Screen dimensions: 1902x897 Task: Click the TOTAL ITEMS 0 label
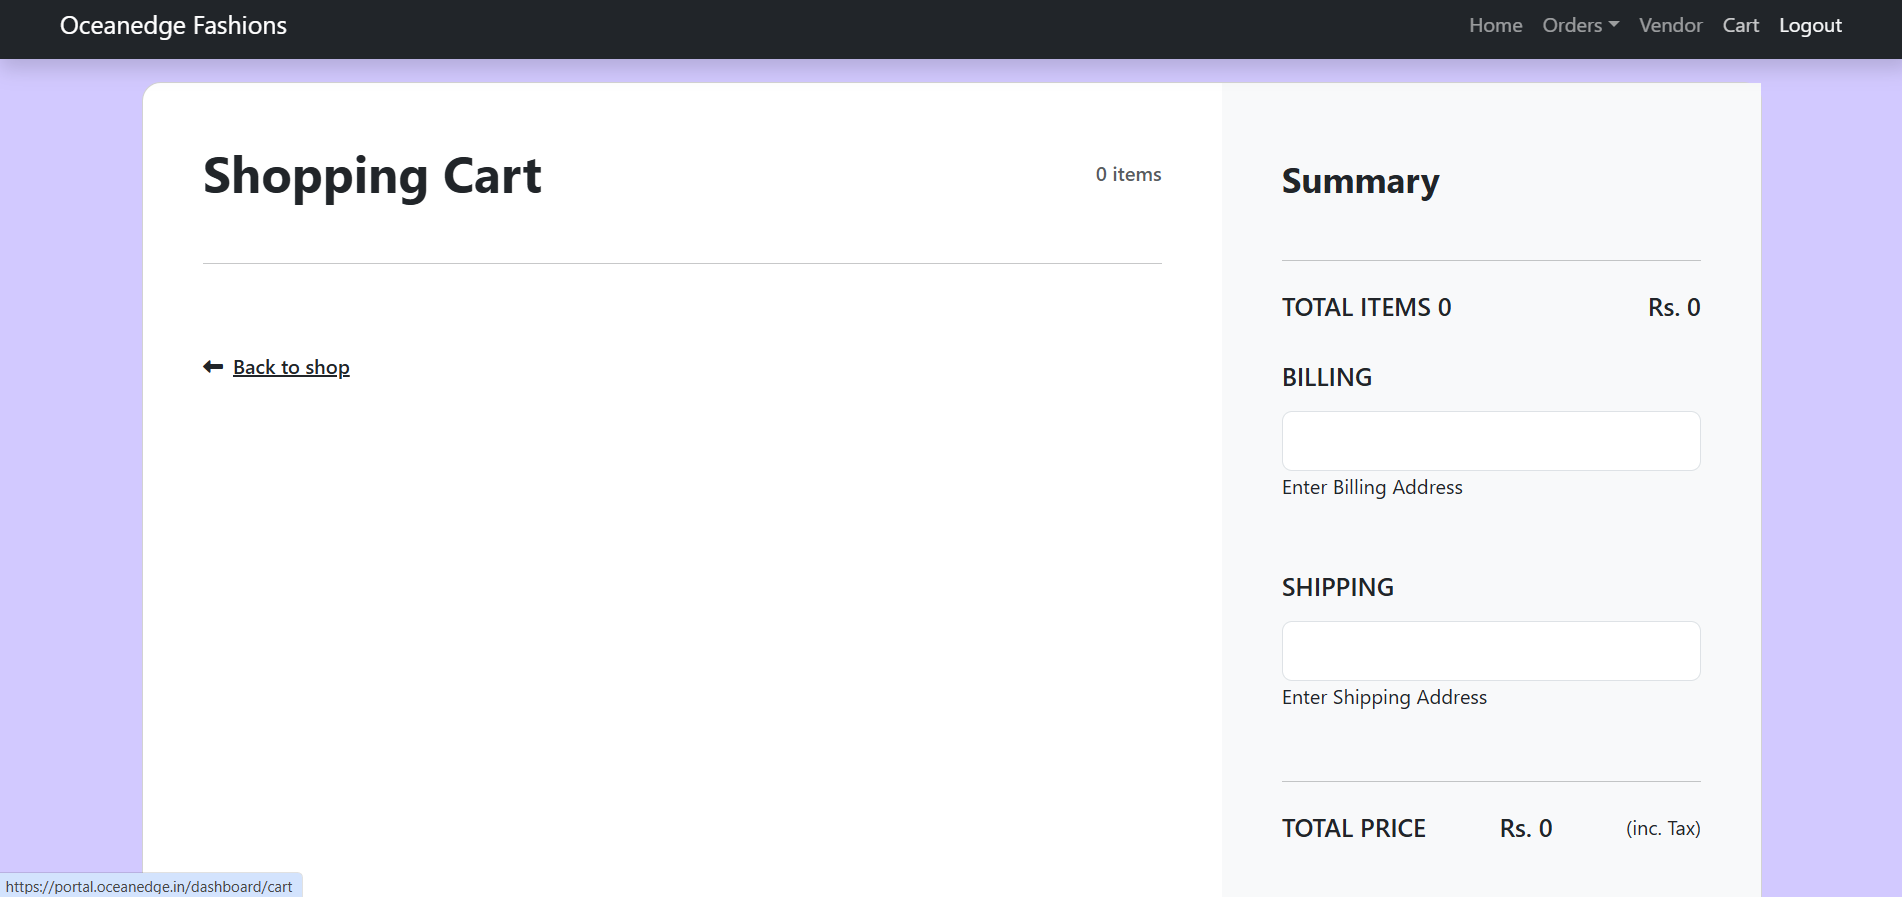(x=1366, y=308)
